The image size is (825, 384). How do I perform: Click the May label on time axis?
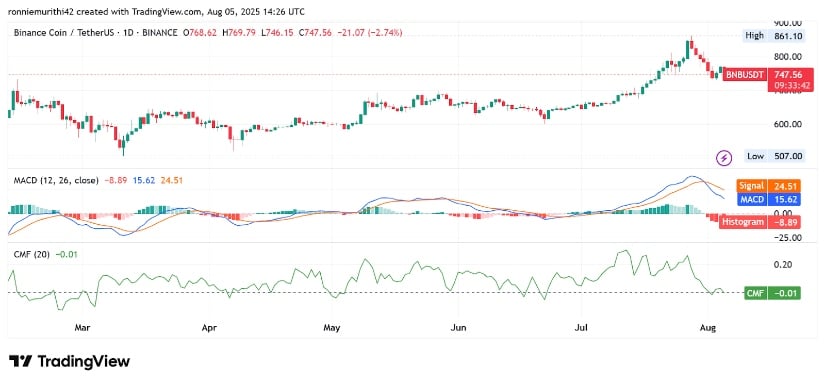[332, 328]
